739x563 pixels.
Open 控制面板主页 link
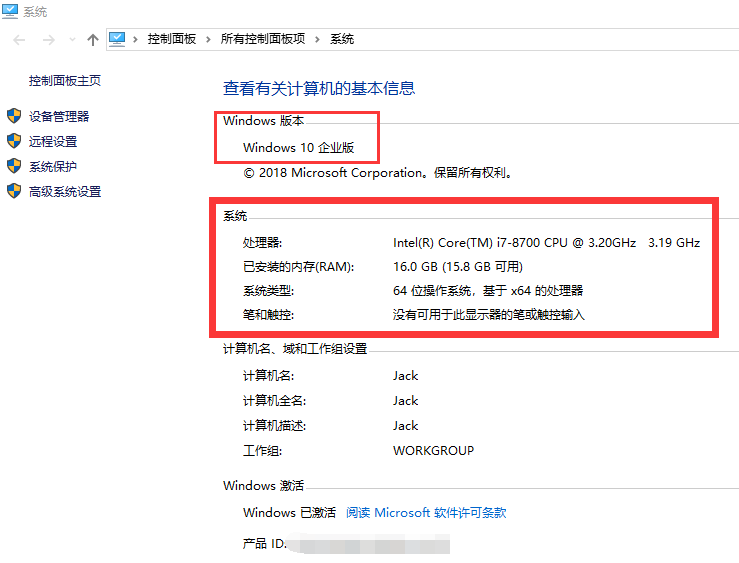(65, 81)
